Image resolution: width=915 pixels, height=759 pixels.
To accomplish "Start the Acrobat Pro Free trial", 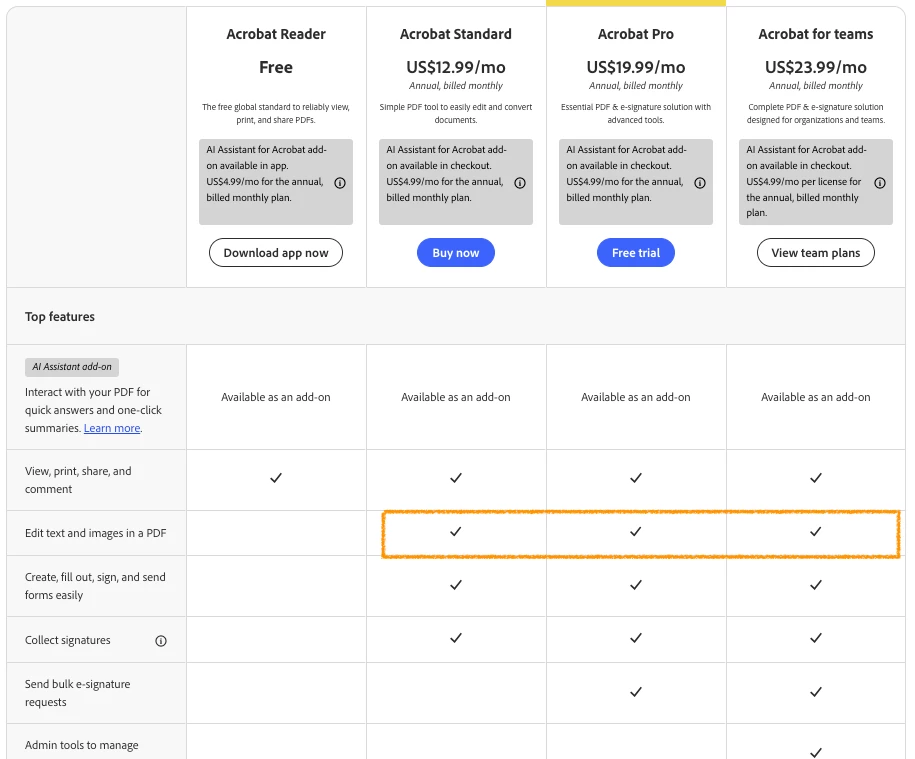I will point(635,253).
